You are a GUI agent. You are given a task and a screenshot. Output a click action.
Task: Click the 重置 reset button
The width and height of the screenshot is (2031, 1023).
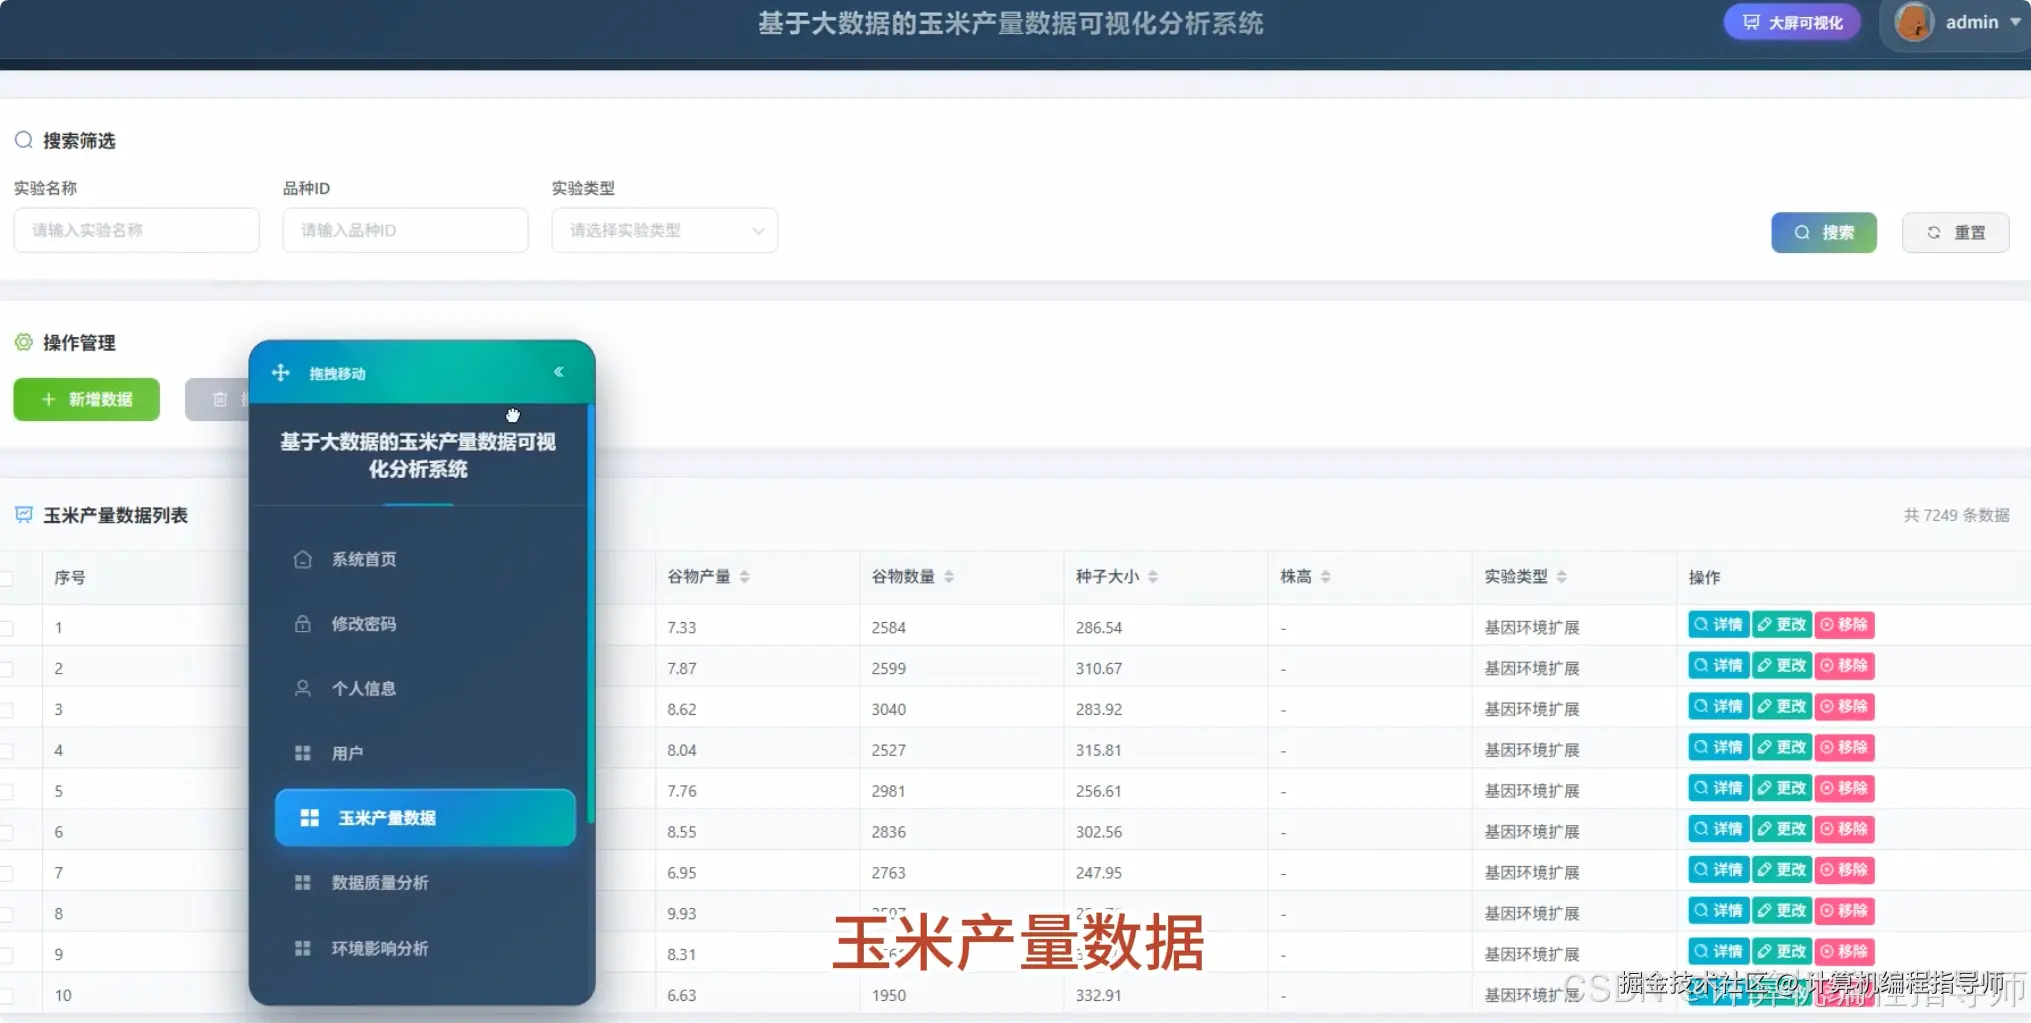1956,232
